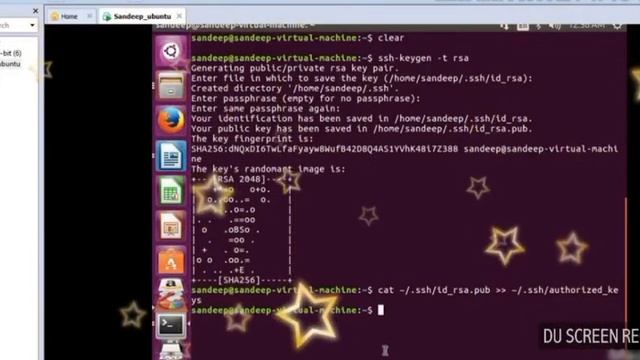Click the 'ssh-keygen -t rsa' command text
The image size is (640, 360).
[423, 58]
